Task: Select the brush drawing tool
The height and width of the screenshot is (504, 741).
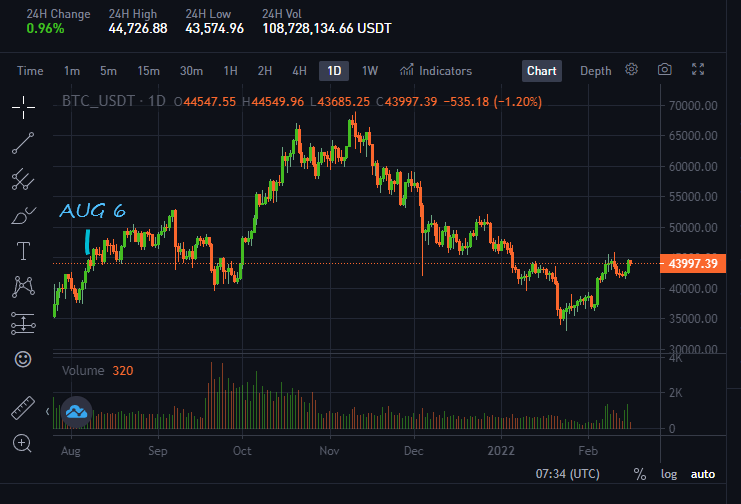Action: [23, 216]
